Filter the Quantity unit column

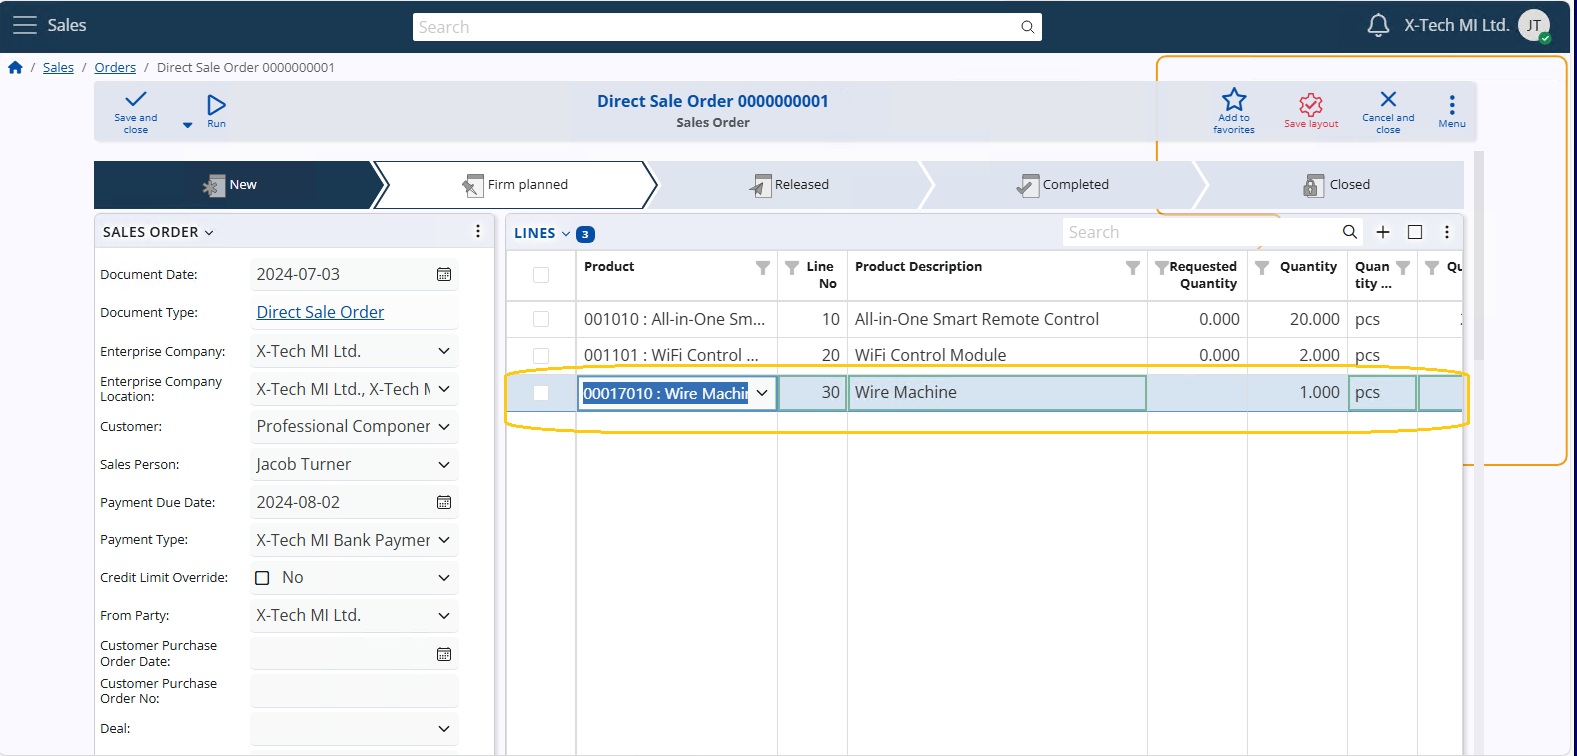click(1403, 267)
